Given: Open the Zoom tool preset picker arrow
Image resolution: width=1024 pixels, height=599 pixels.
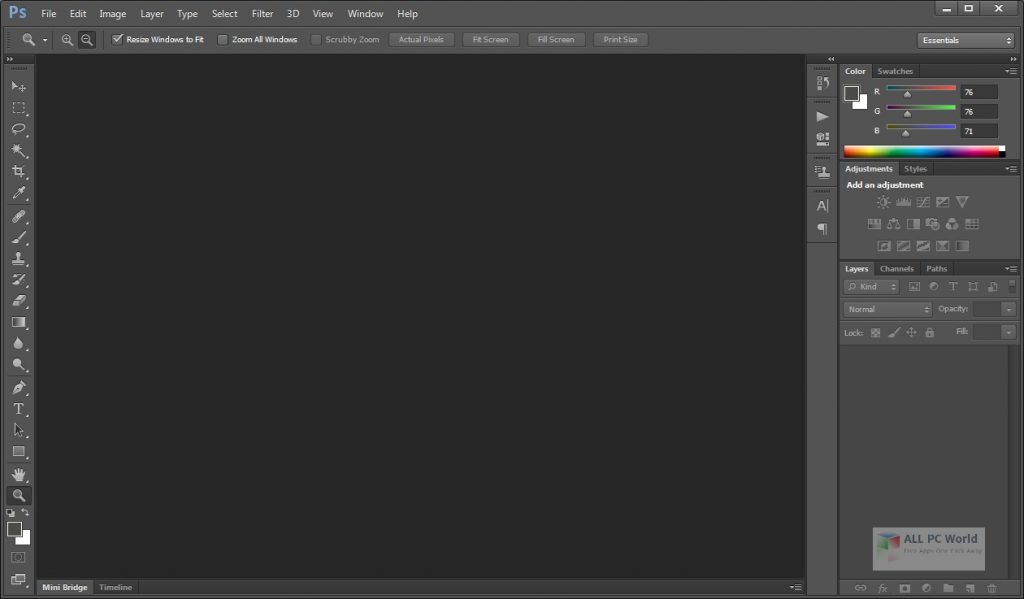Looking at the screenshot, I should pyautogui.click(x=45, y=40).
